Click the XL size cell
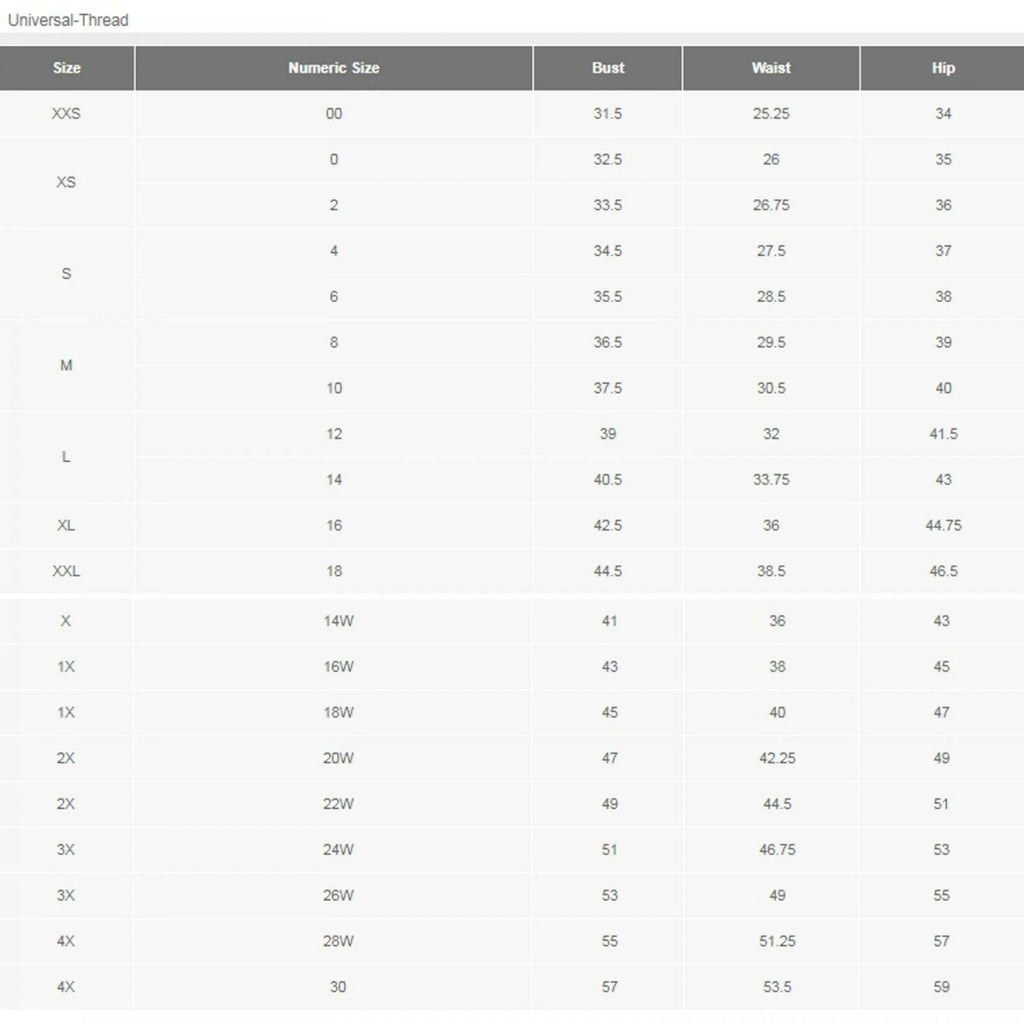 (x=66, y=525)
